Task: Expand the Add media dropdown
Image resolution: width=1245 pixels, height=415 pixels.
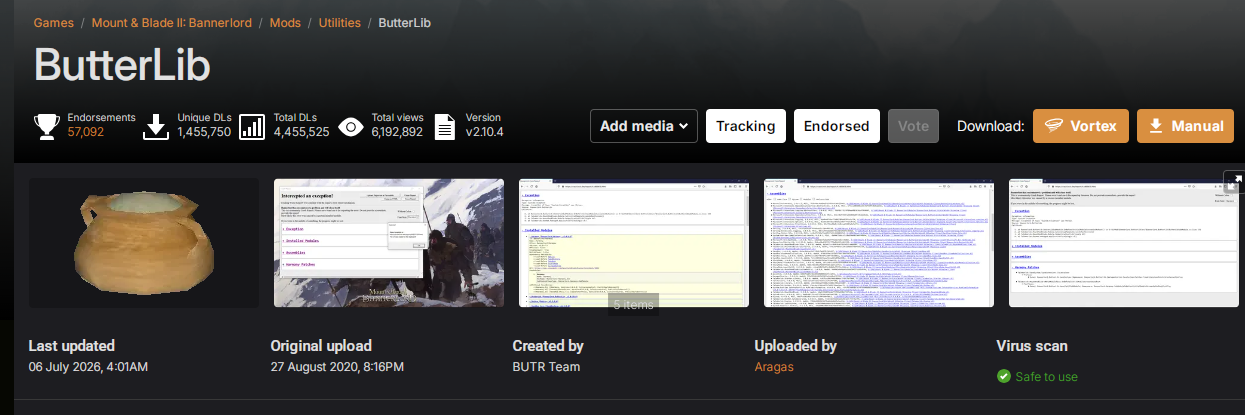Action: (643, 126)
